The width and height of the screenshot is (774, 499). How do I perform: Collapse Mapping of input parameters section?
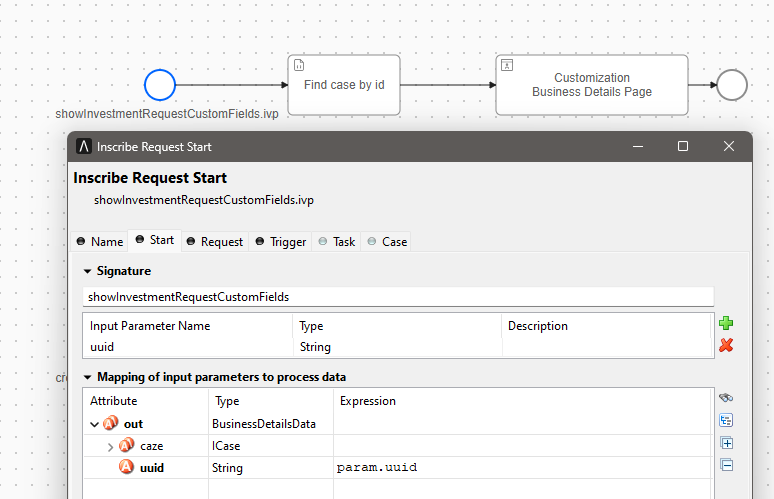point(88,377)
